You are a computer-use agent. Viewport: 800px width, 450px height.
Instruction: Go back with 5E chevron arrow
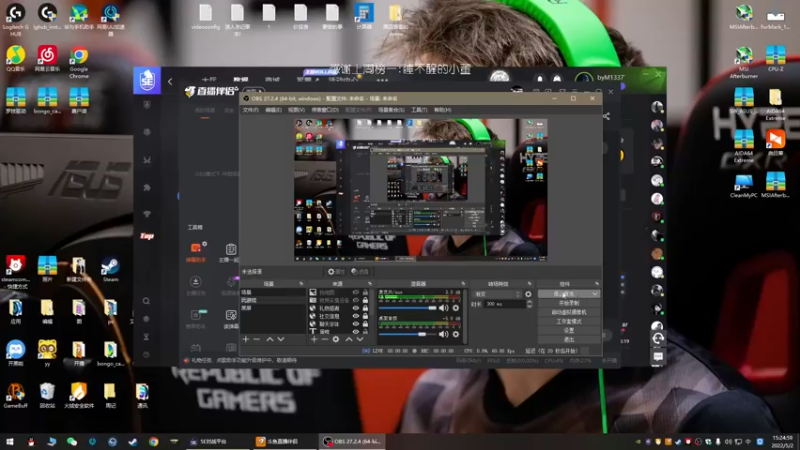pyautogui.click(x=170, y=81)
